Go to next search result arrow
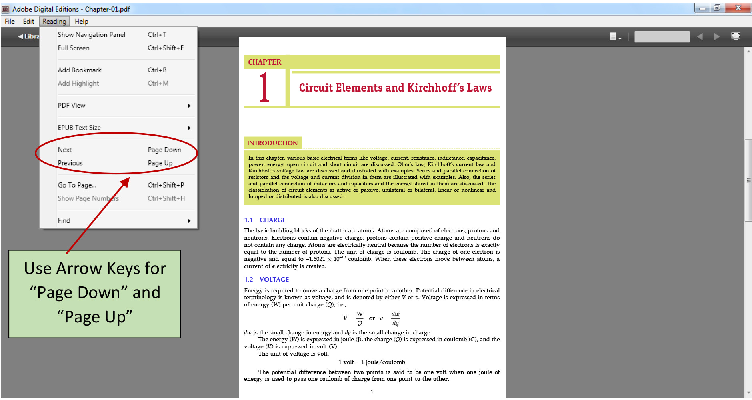752x400 pixels. click(717, 36)
